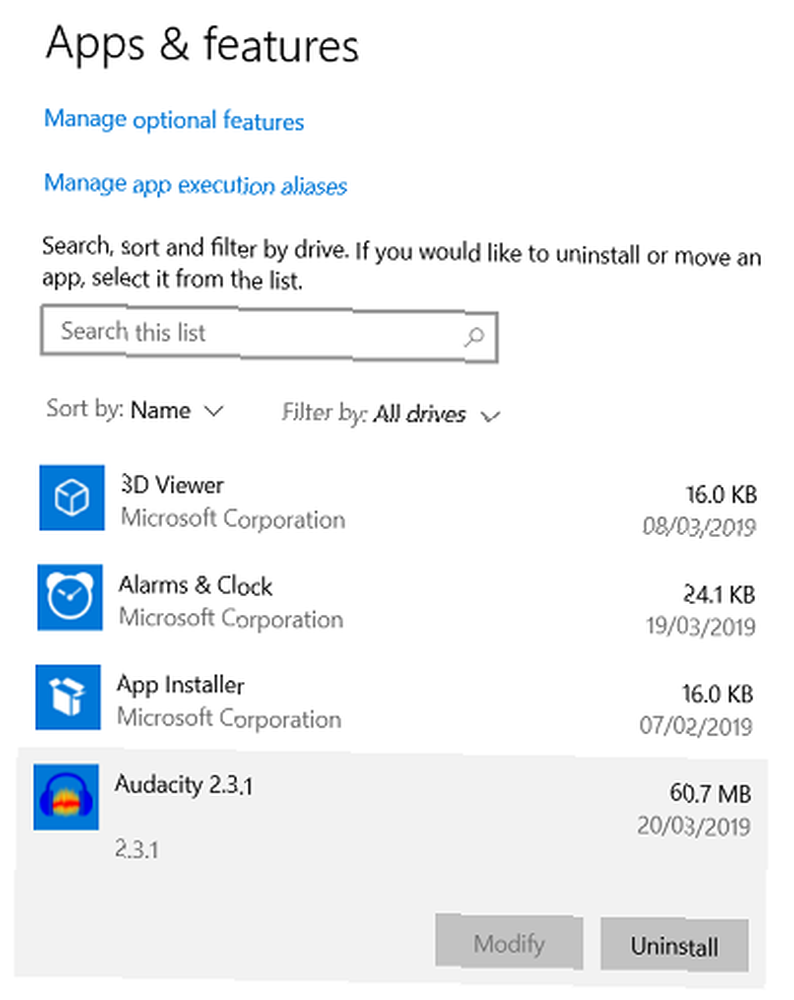Click 16.0 KB size of App Installer

[717, 694]
